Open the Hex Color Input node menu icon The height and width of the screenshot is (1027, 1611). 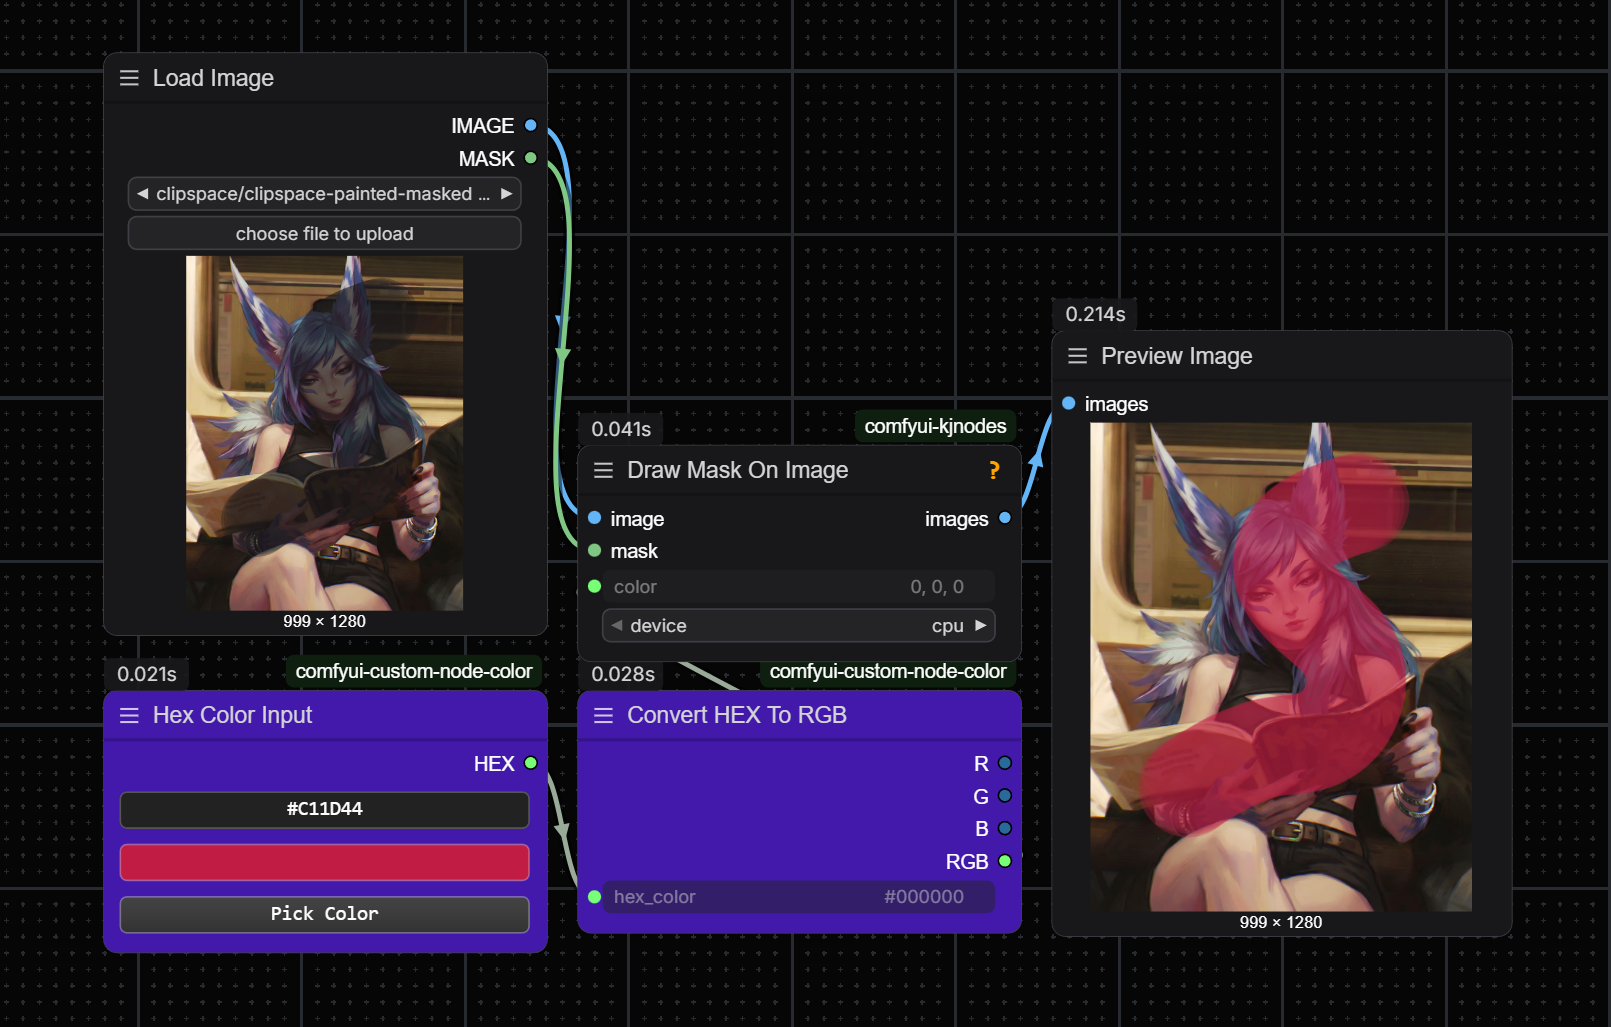(129, 715)
